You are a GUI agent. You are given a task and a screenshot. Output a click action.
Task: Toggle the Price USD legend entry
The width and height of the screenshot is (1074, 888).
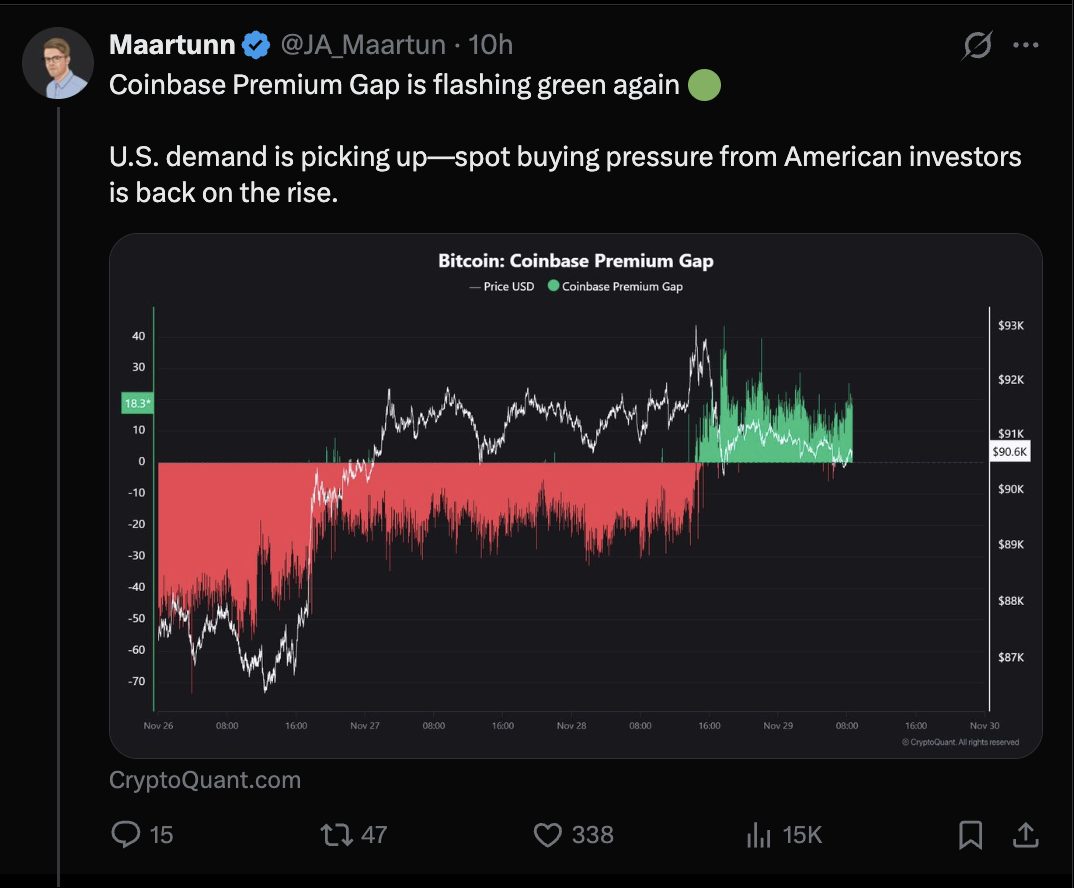coord(500,286)
